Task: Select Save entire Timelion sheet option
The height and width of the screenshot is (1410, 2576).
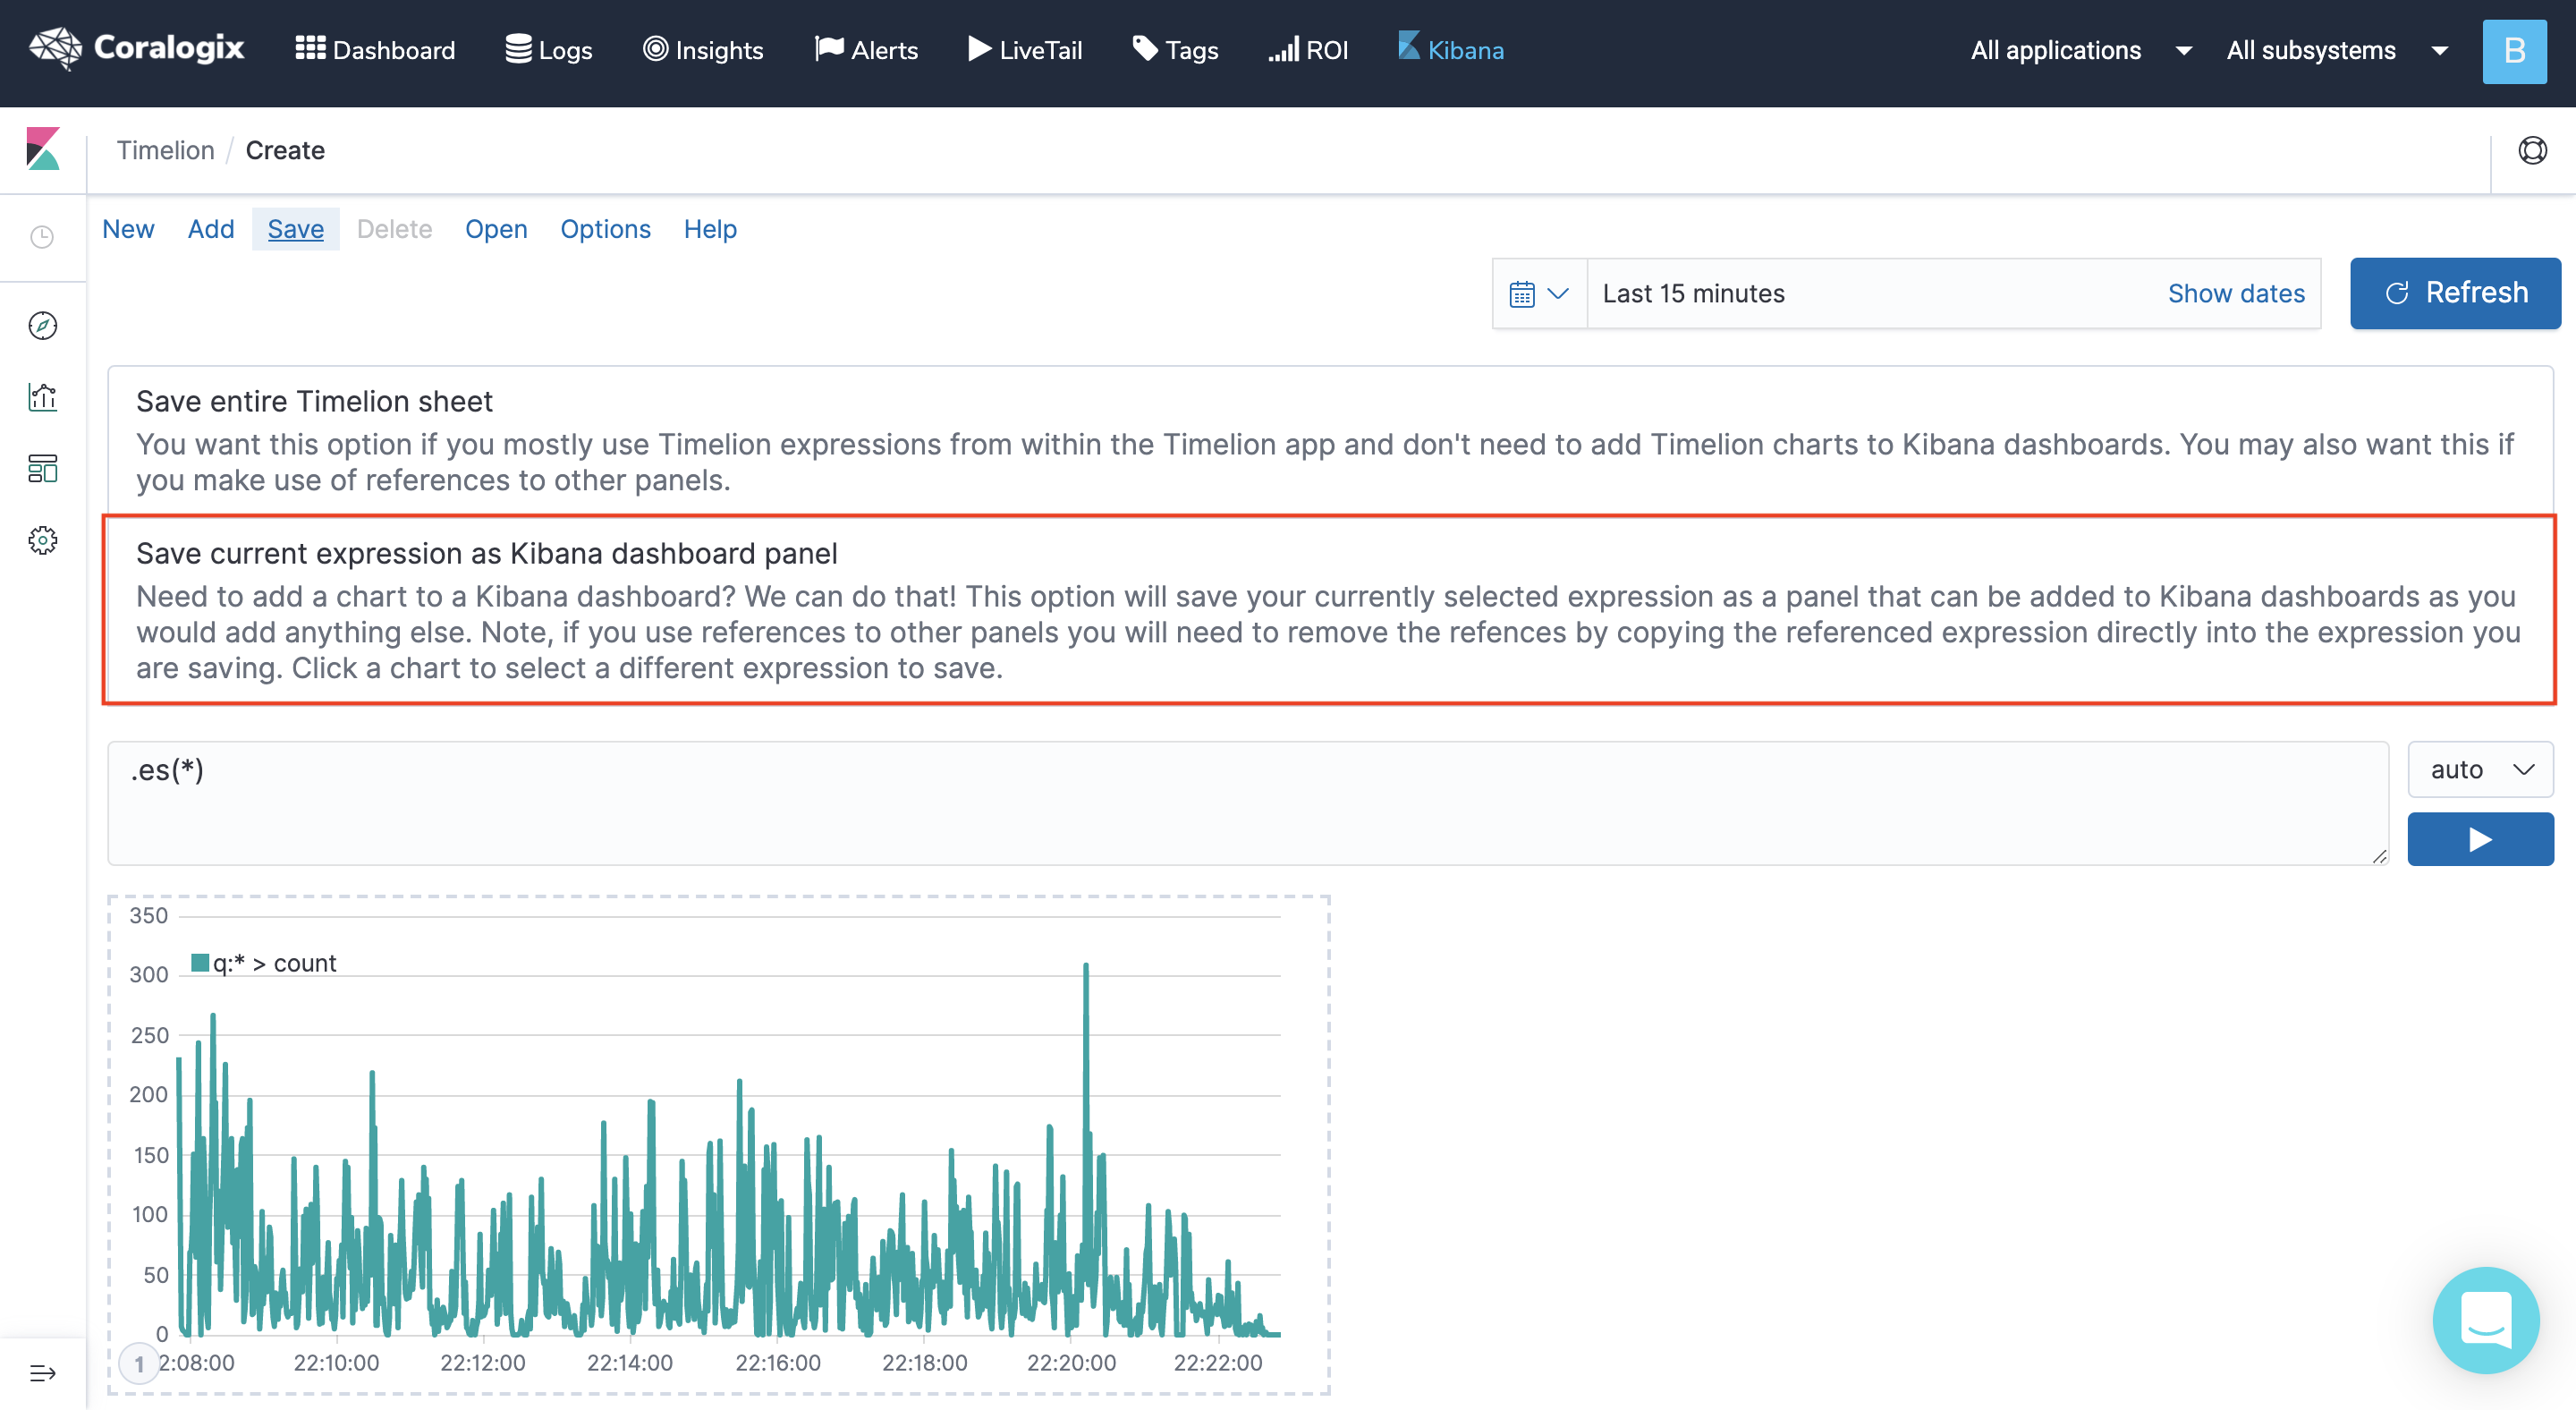Action: click(1330, 440)
